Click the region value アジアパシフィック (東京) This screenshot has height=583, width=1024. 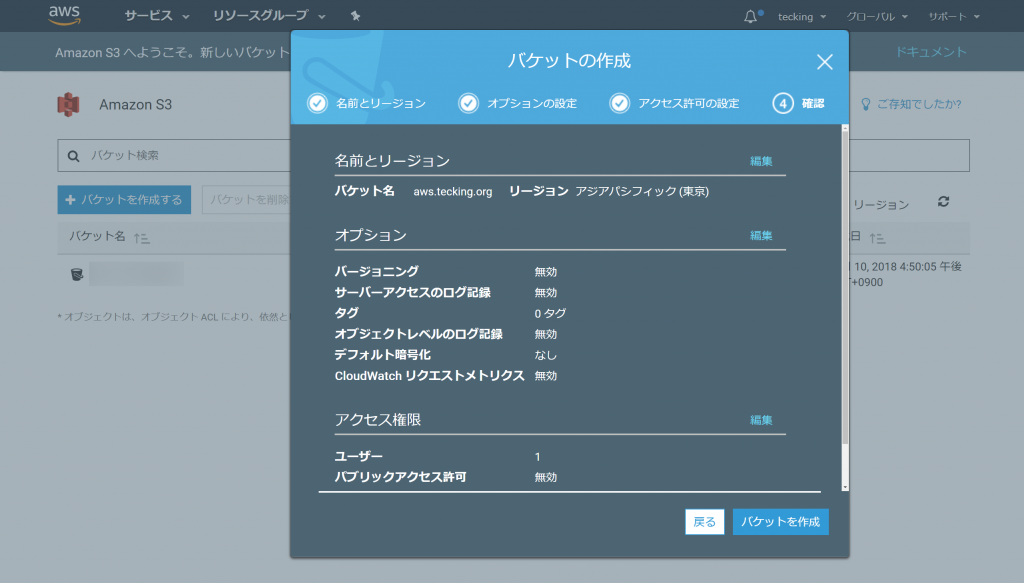point(642,191)
